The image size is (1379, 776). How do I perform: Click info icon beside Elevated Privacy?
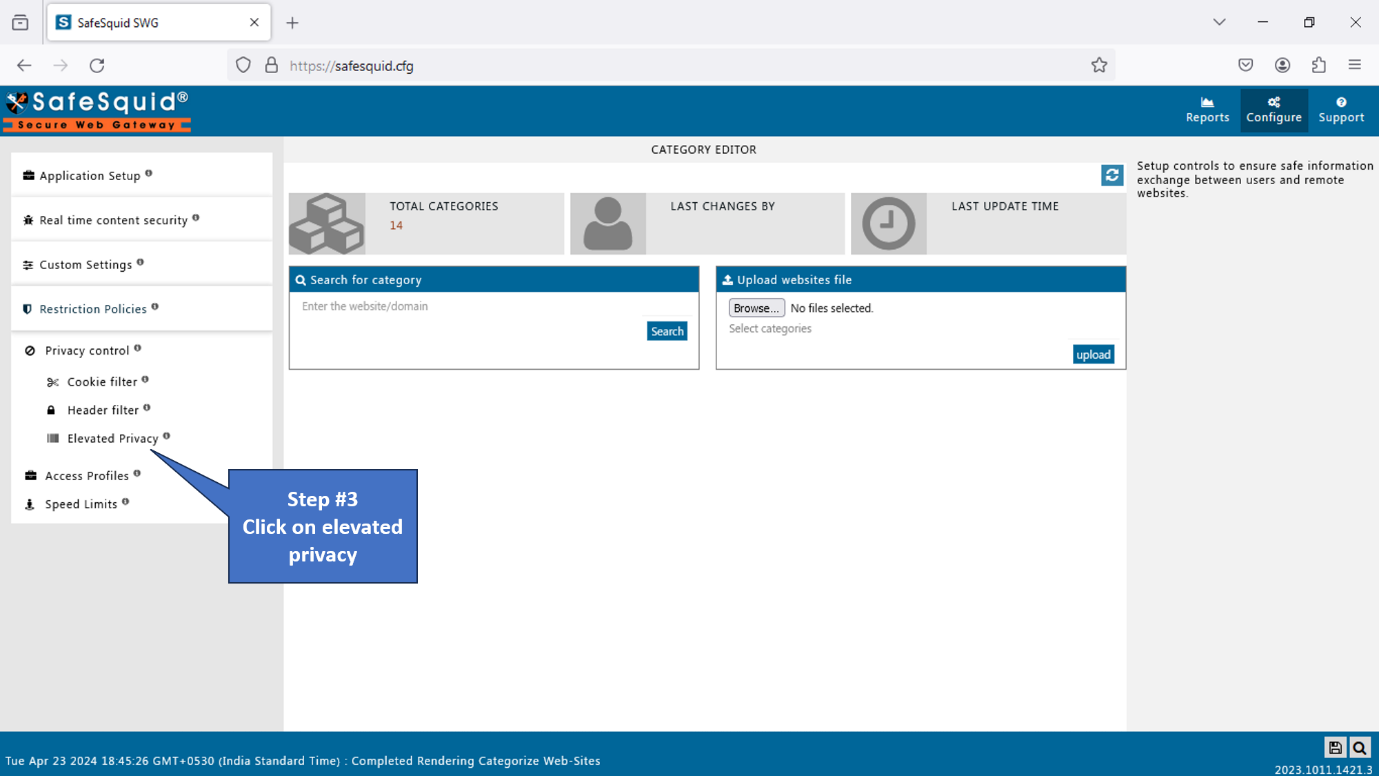(x=167, y=435)
